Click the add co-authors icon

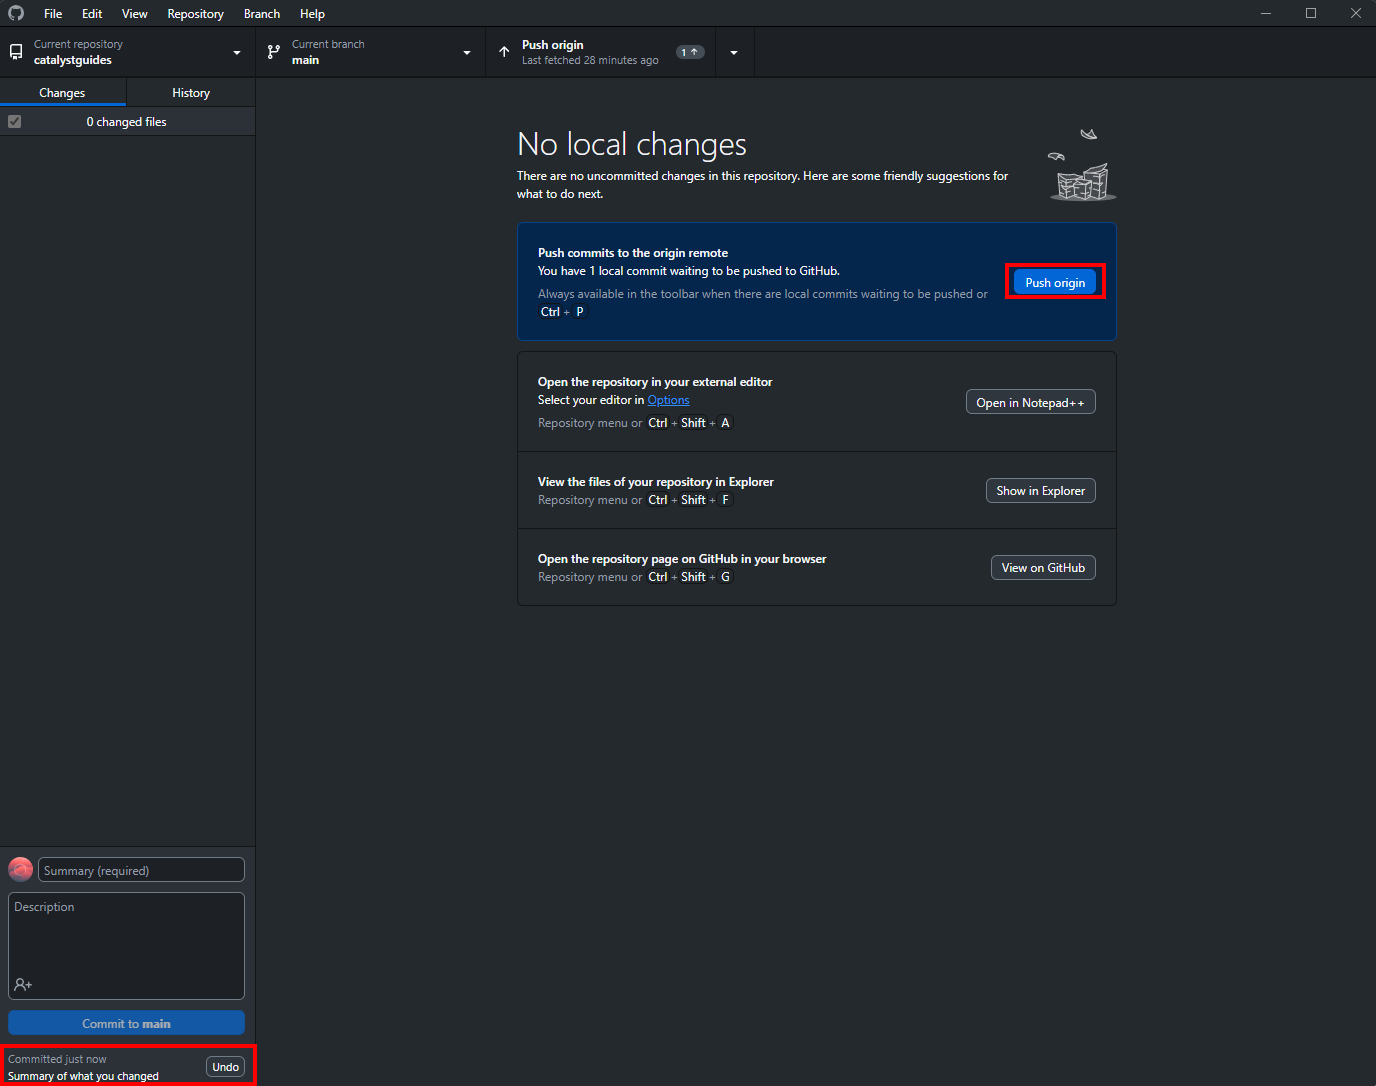(x=23, y=985)
